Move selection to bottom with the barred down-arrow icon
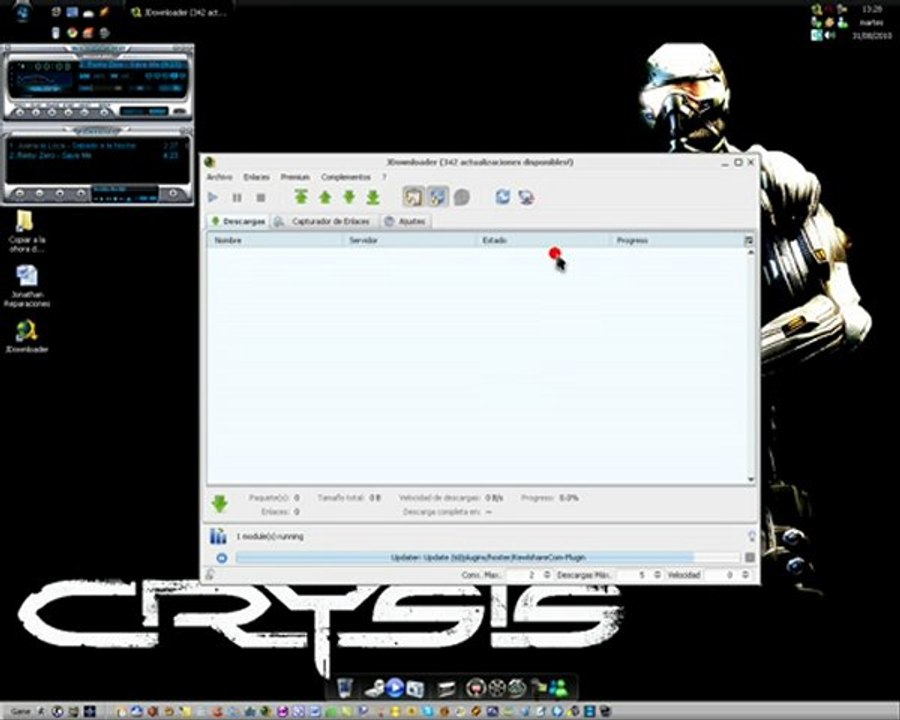Image resolution: width=900 pixels, height=720 pixels. (x=373, y=198)
